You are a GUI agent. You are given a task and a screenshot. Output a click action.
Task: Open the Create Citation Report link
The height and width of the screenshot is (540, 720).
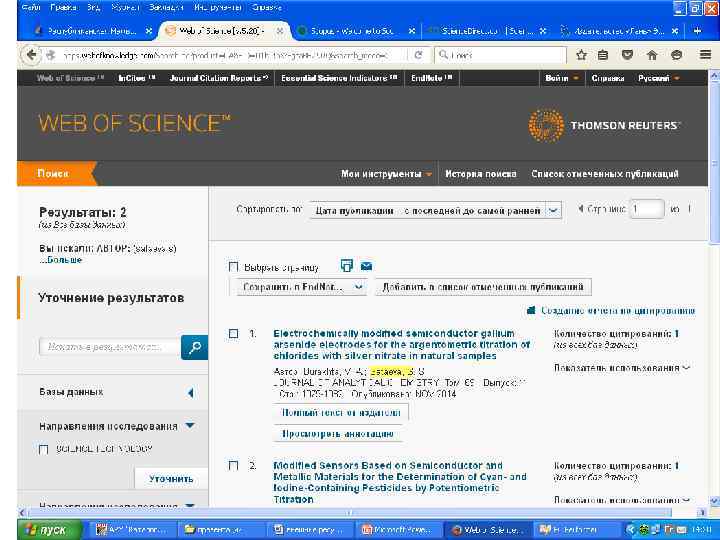(x=618, y=311)
